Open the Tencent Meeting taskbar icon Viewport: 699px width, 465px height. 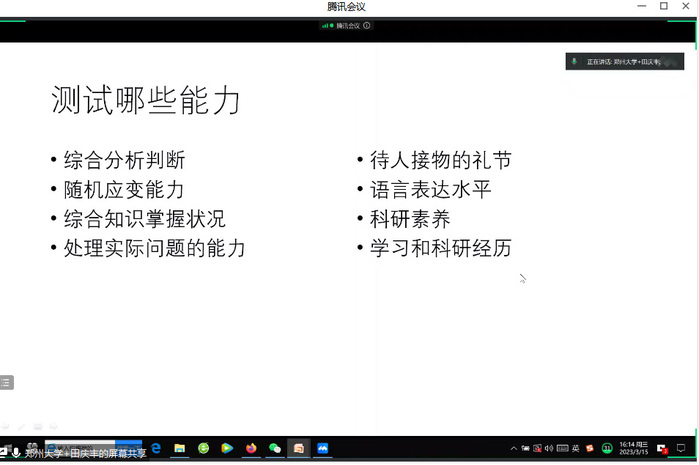tap(322, 448)
